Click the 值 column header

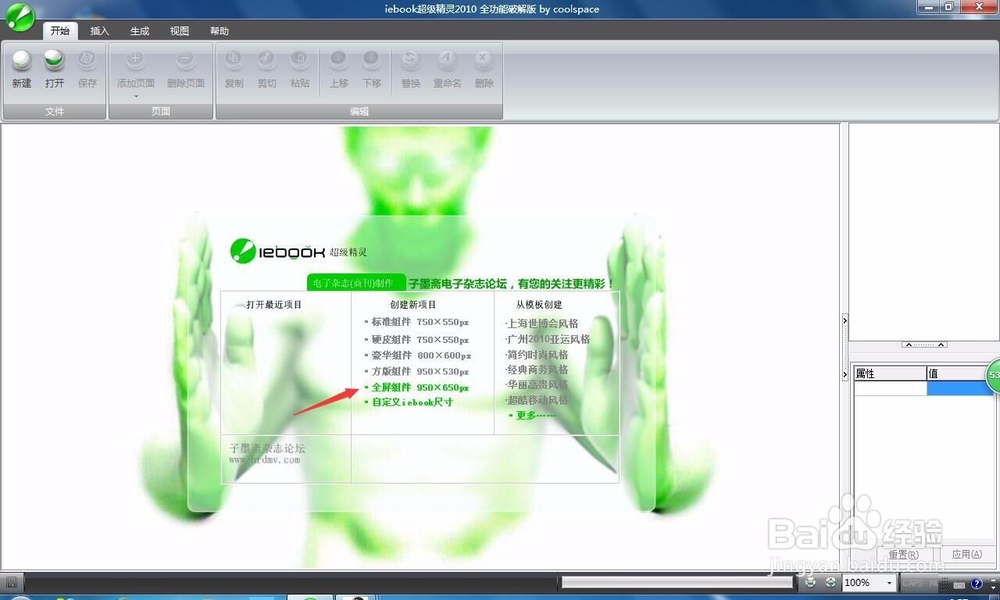[x=959, y=373]
